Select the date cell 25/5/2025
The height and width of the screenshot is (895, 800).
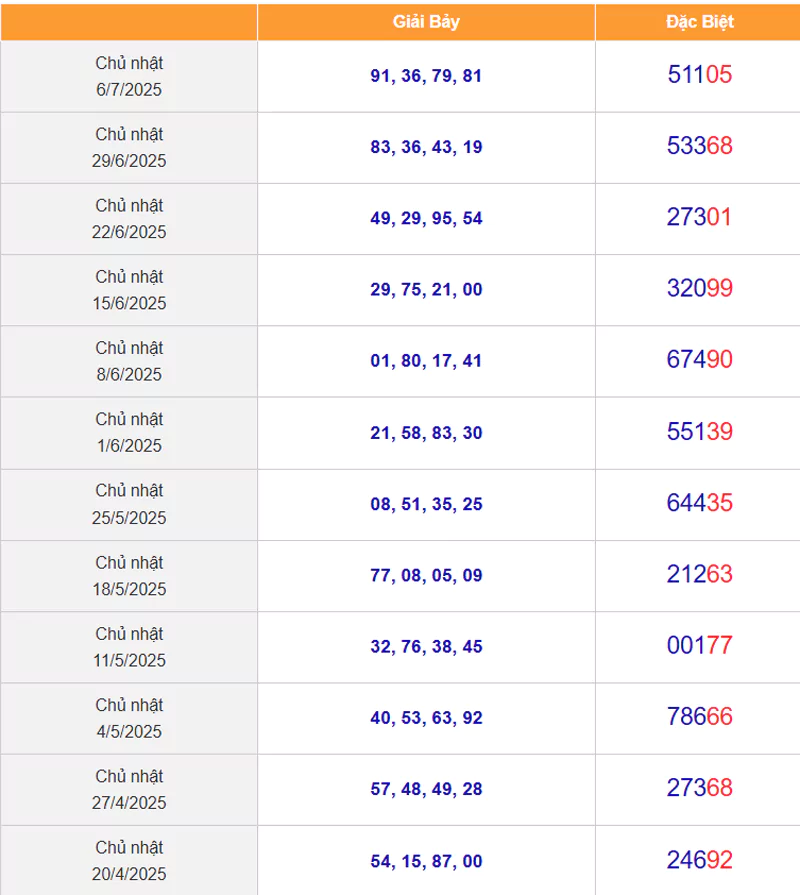[129, 504]
